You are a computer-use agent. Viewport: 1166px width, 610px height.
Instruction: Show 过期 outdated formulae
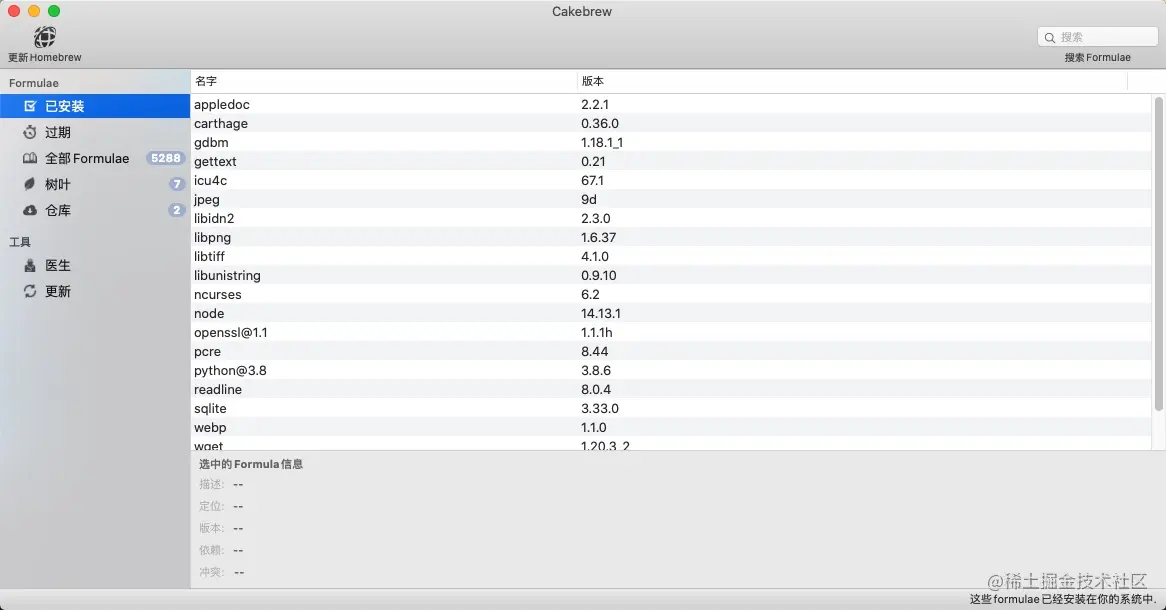click(x=95, y=132)
